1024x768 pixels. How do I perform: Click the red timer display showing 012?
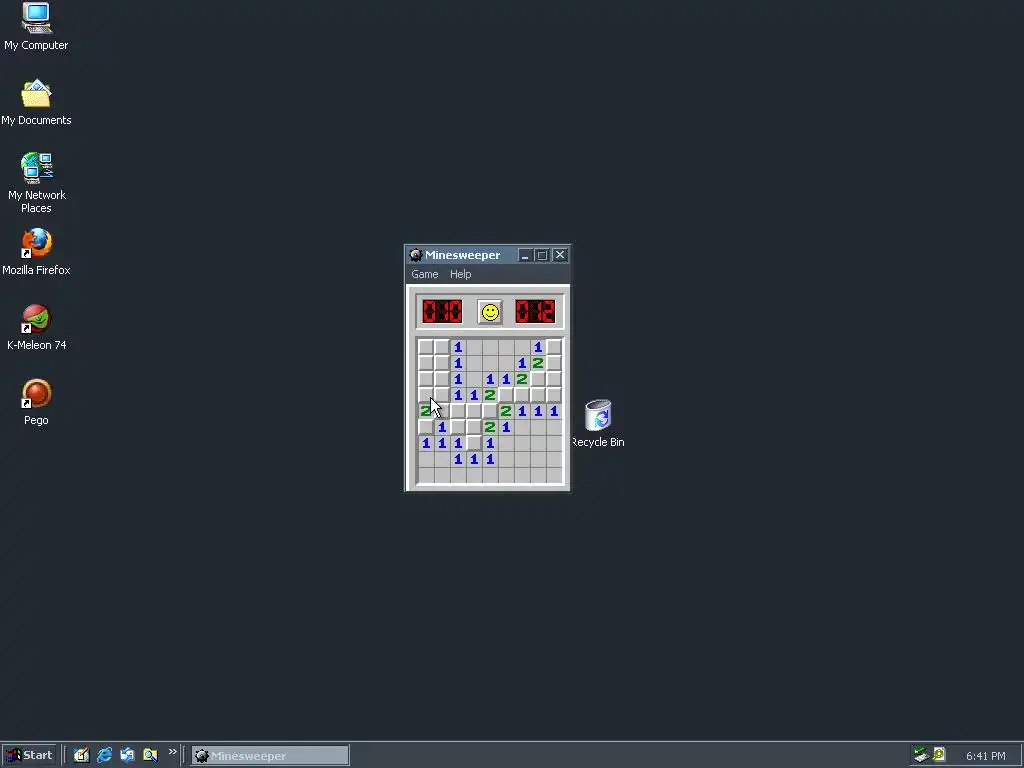point(535,312)
